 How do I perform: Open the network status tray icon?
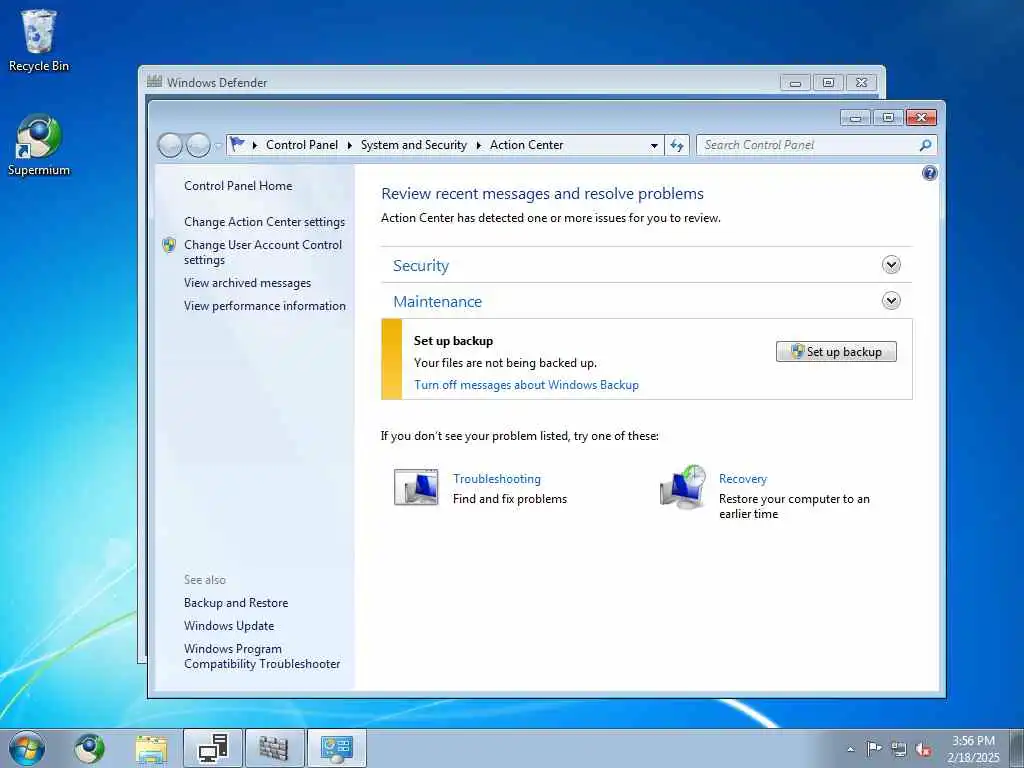click(899, 749)
